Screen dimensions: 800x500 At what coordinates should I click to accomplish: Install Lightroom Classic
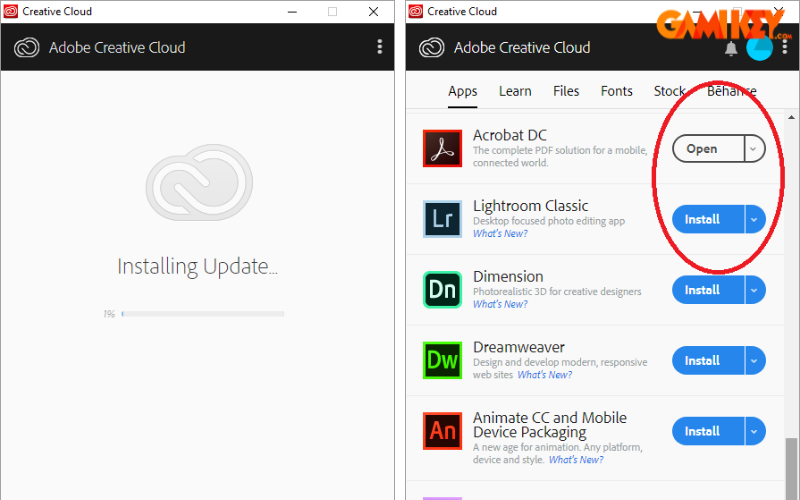(708, 219)
